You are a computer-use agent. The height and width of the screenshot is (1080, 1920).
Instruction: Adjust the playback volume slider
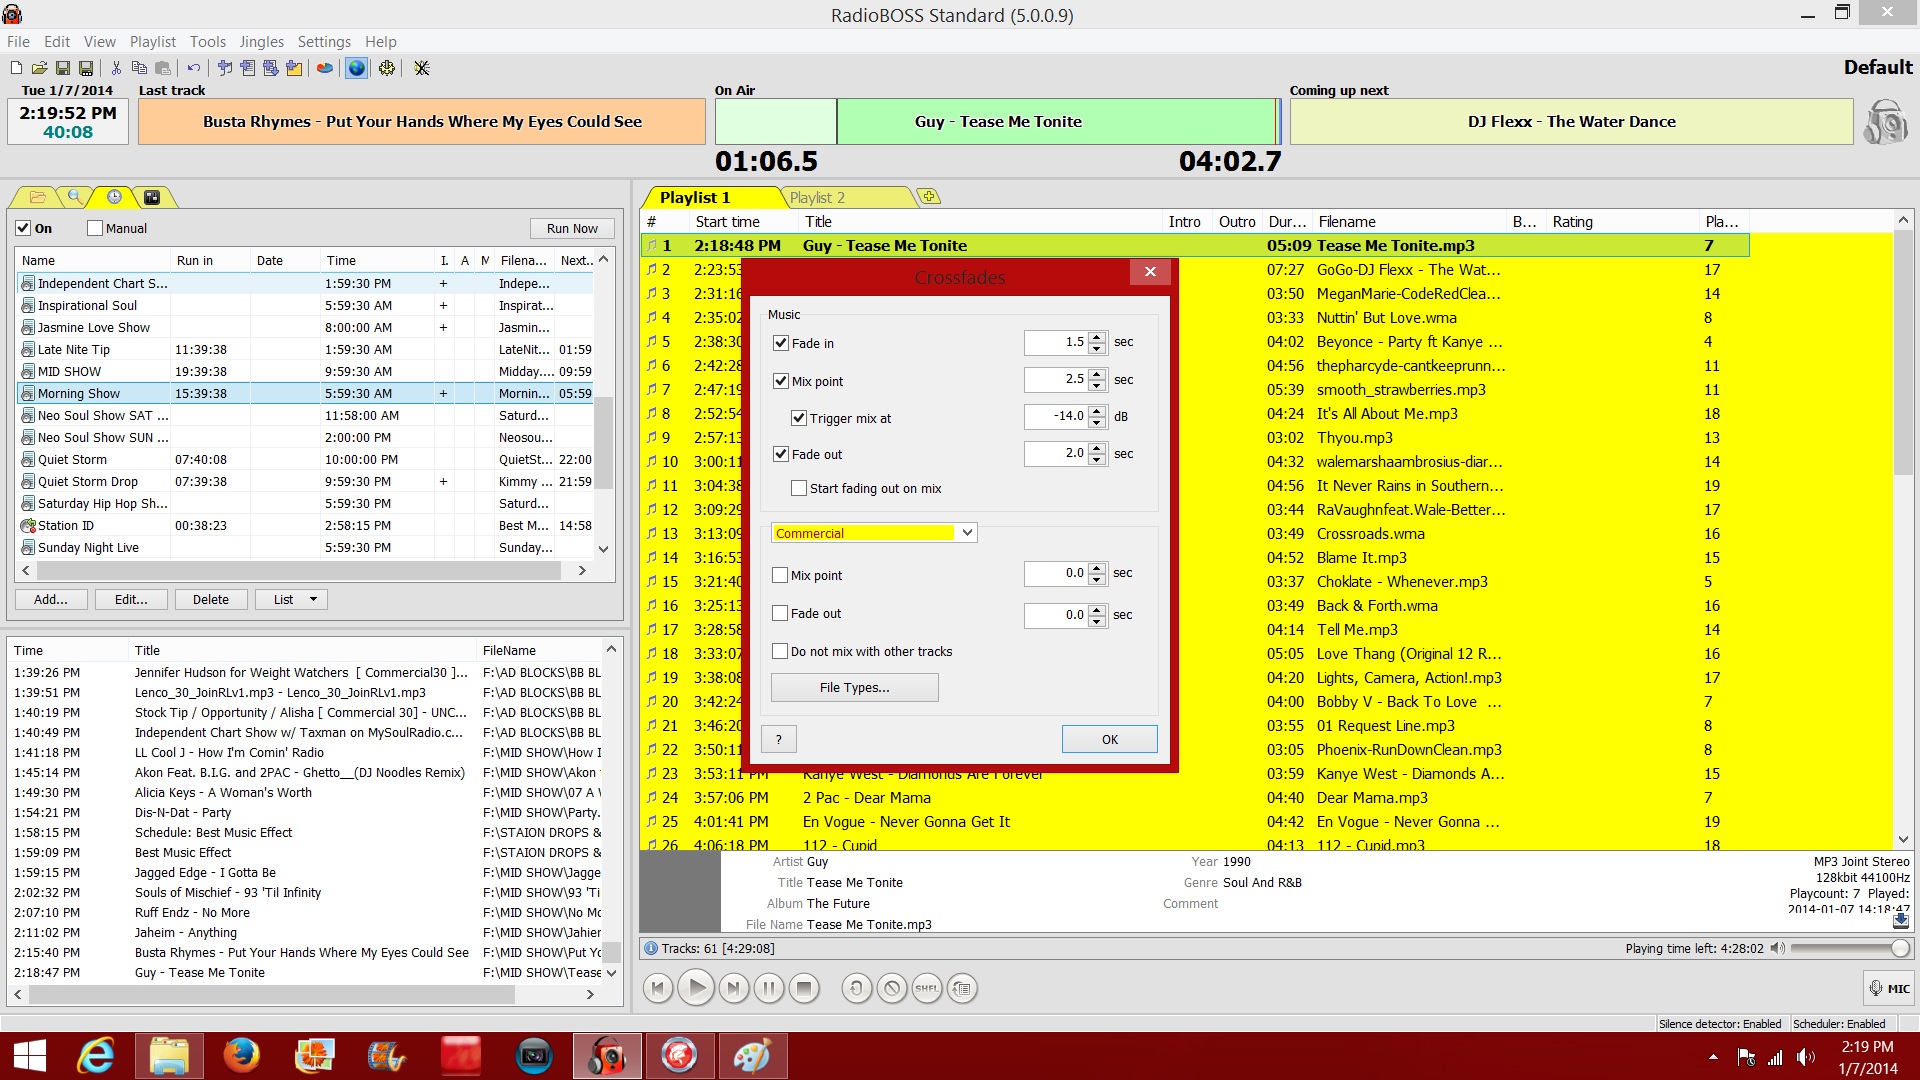click(1899, 948)
